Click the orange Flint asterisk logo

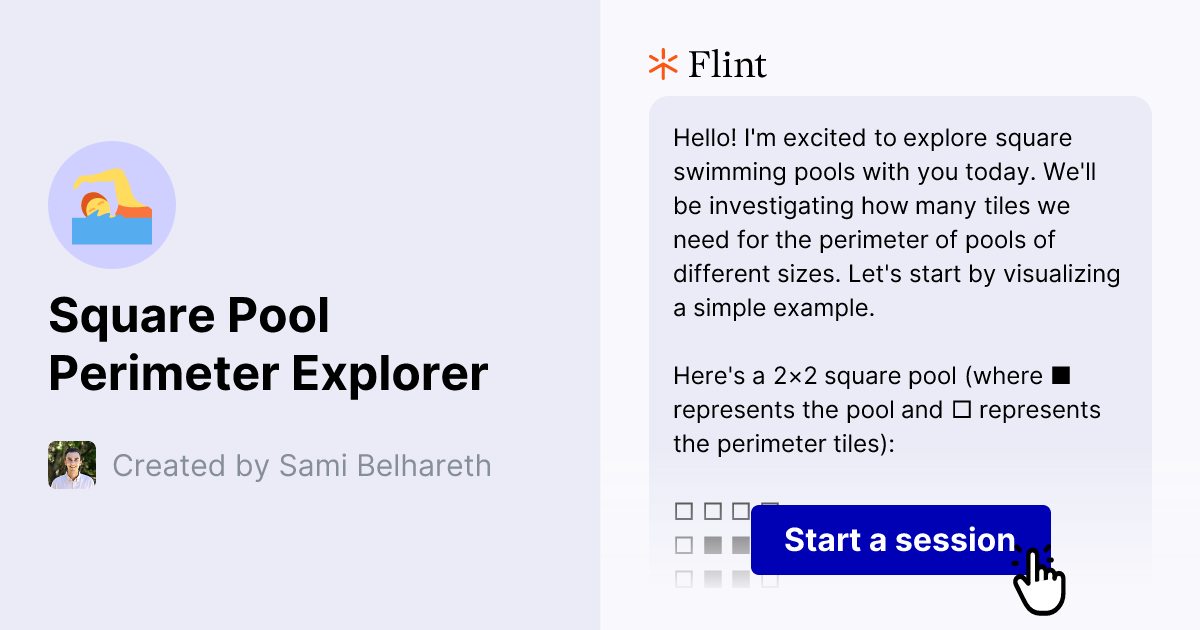661,64
